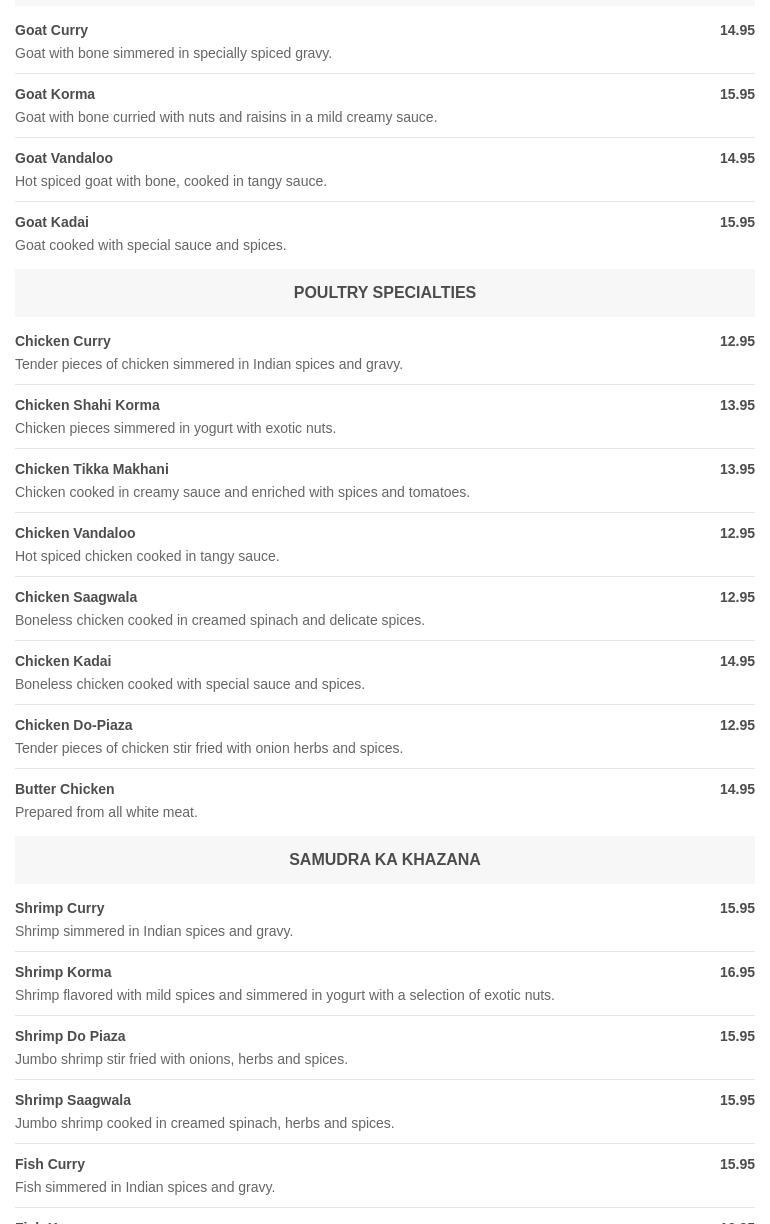Screen dimensions: 770x1224
Task: Select Chicken Curry dish
Action: point(63,341)
